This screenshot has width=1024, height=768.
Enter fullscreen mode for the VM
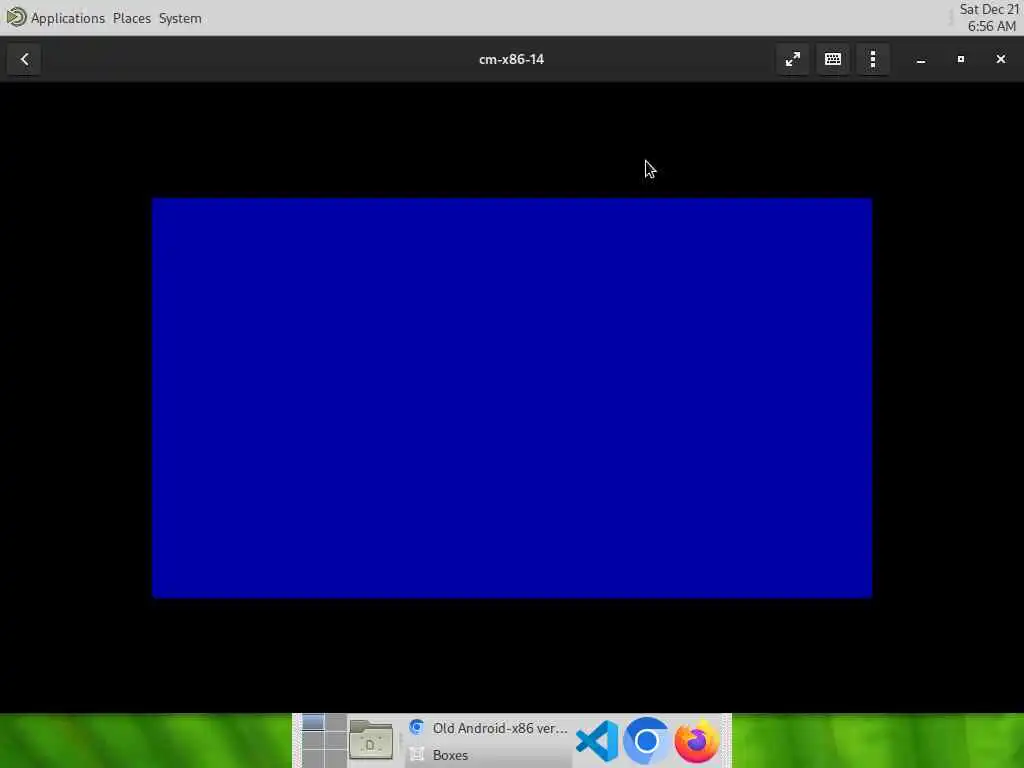792,59
